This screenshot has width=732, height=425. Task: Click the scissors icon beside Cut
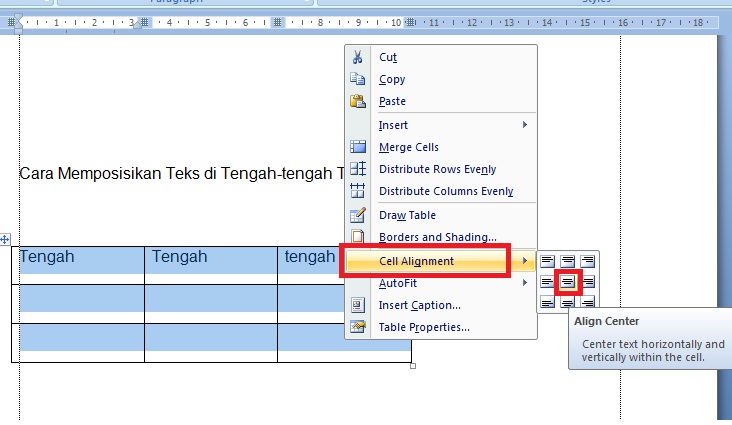pyautogui.click(x=358, y=57)
